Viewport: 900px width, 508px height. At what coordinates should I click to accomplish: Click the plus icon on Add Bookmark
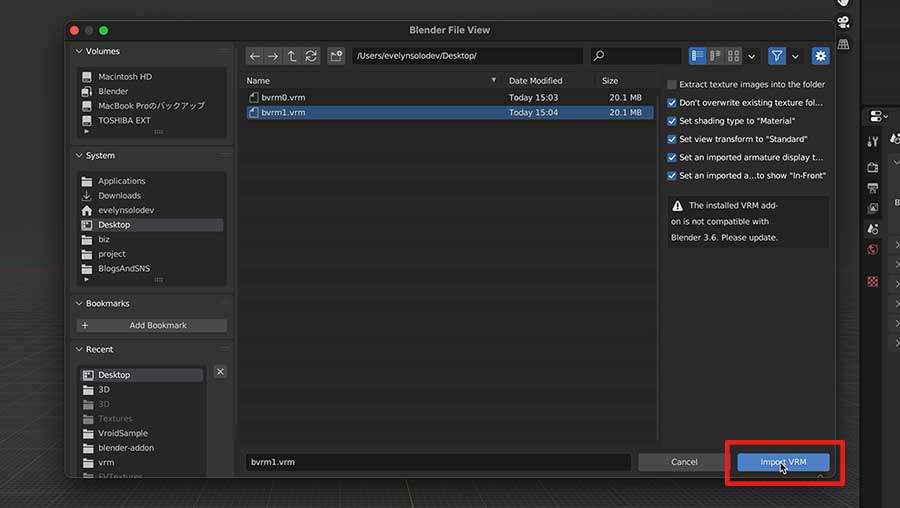point(85,325)
